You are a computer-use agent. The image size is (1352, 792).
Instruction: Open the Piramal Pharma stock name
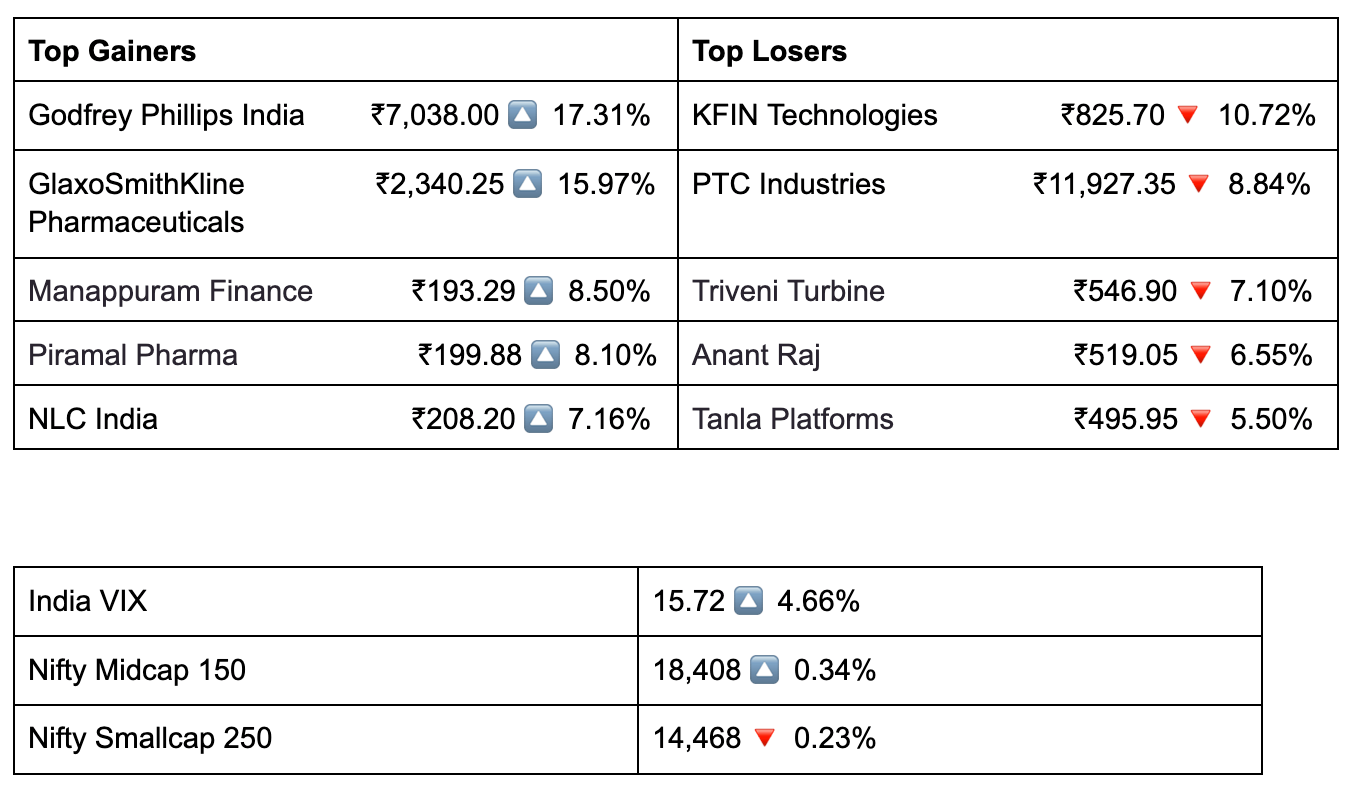coord(133,355)
